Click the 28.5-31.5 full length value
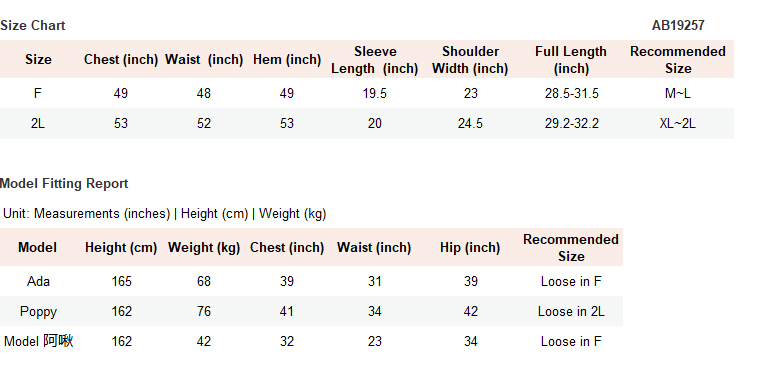 (572, 93)
